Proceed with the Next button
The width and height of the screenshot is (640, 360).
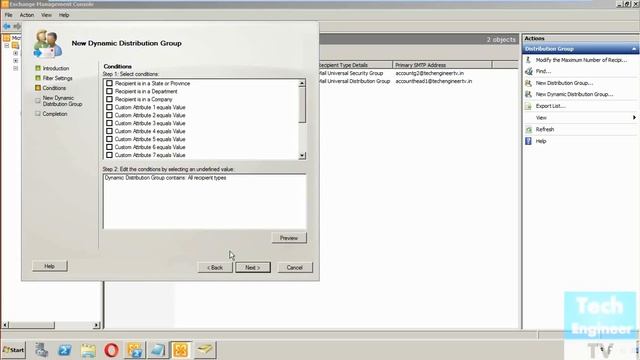pos(253,267)
